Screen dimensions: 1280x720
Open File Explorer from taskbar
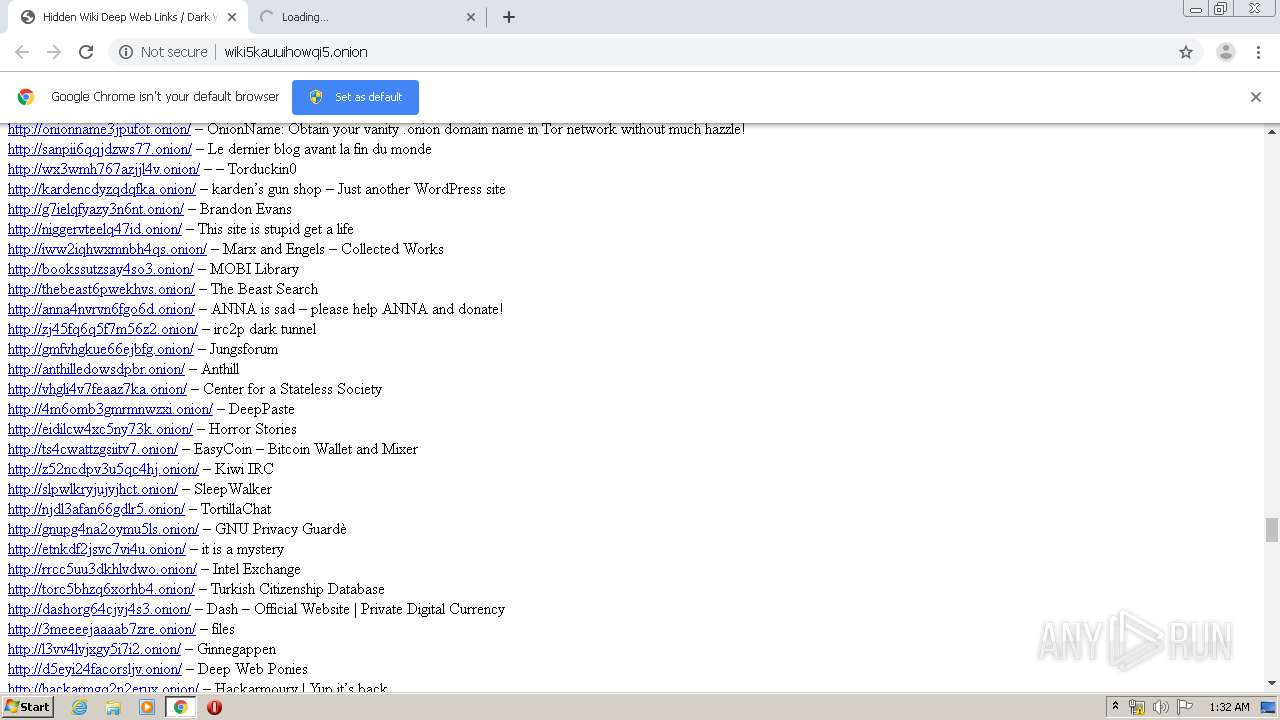click(113, 707)
